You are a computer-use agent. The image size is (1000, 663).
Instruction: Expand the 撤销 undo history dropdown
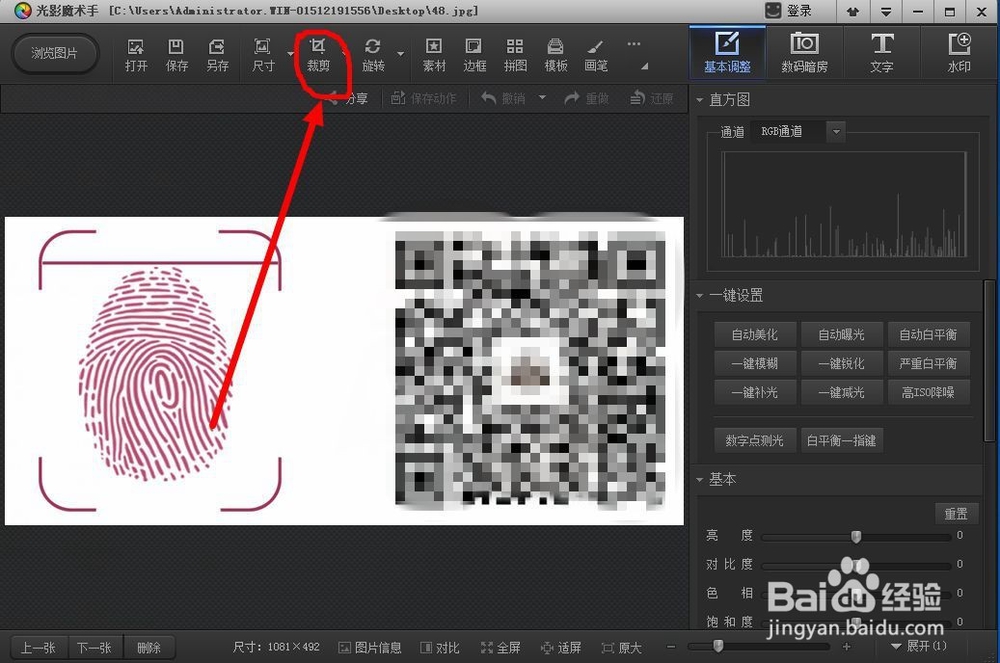coord(542,98)
